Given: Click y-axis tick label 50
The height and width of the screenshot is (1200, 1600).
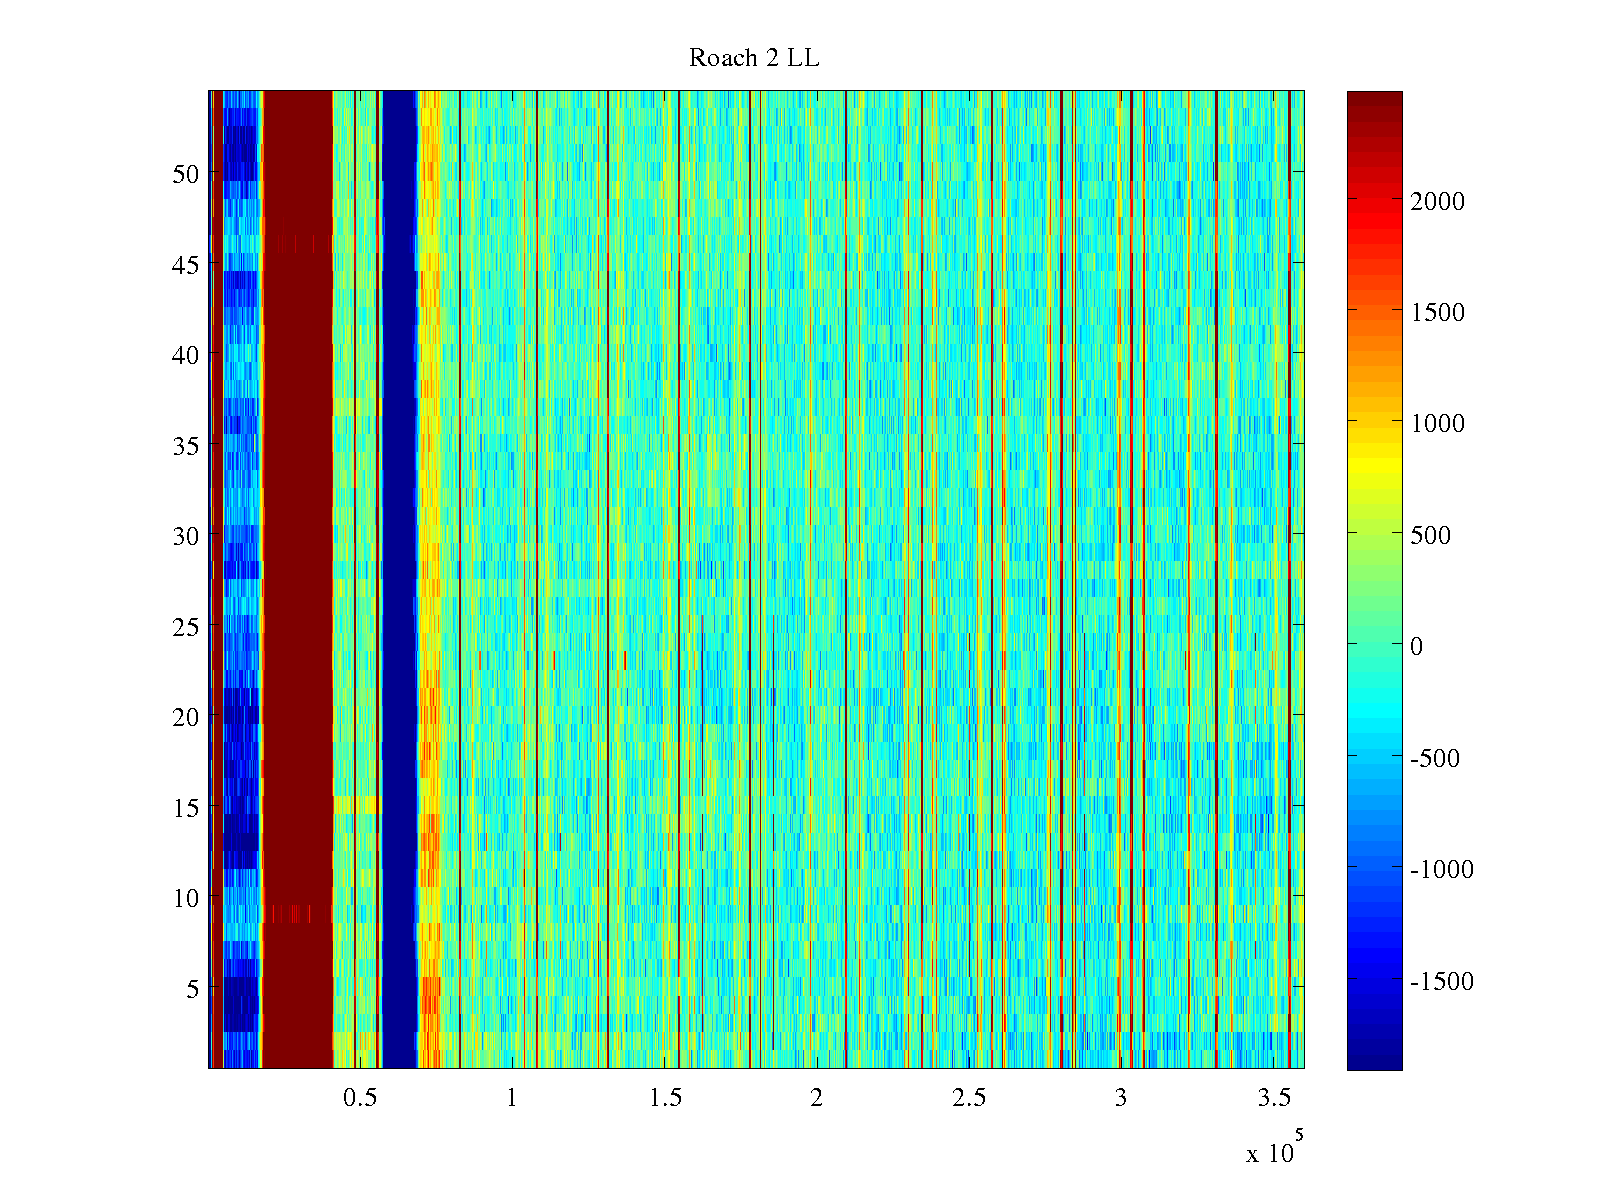Looking at the screenshot, I should pos(186,173).
